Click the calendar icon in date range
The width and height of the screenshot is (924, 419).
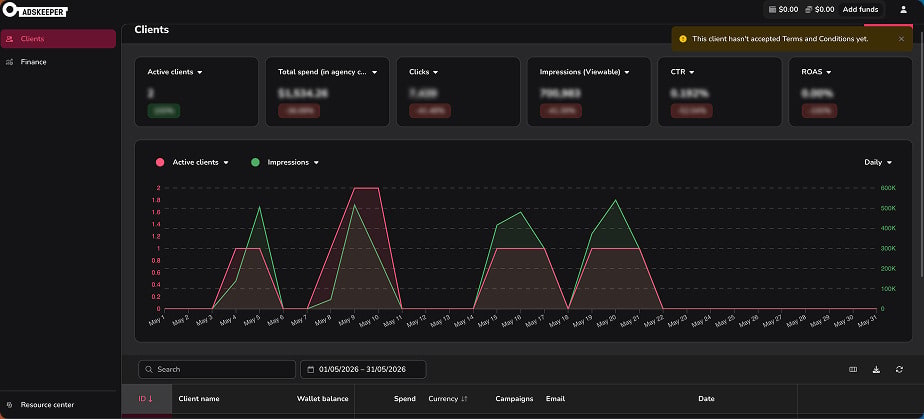tap(311, 369)
